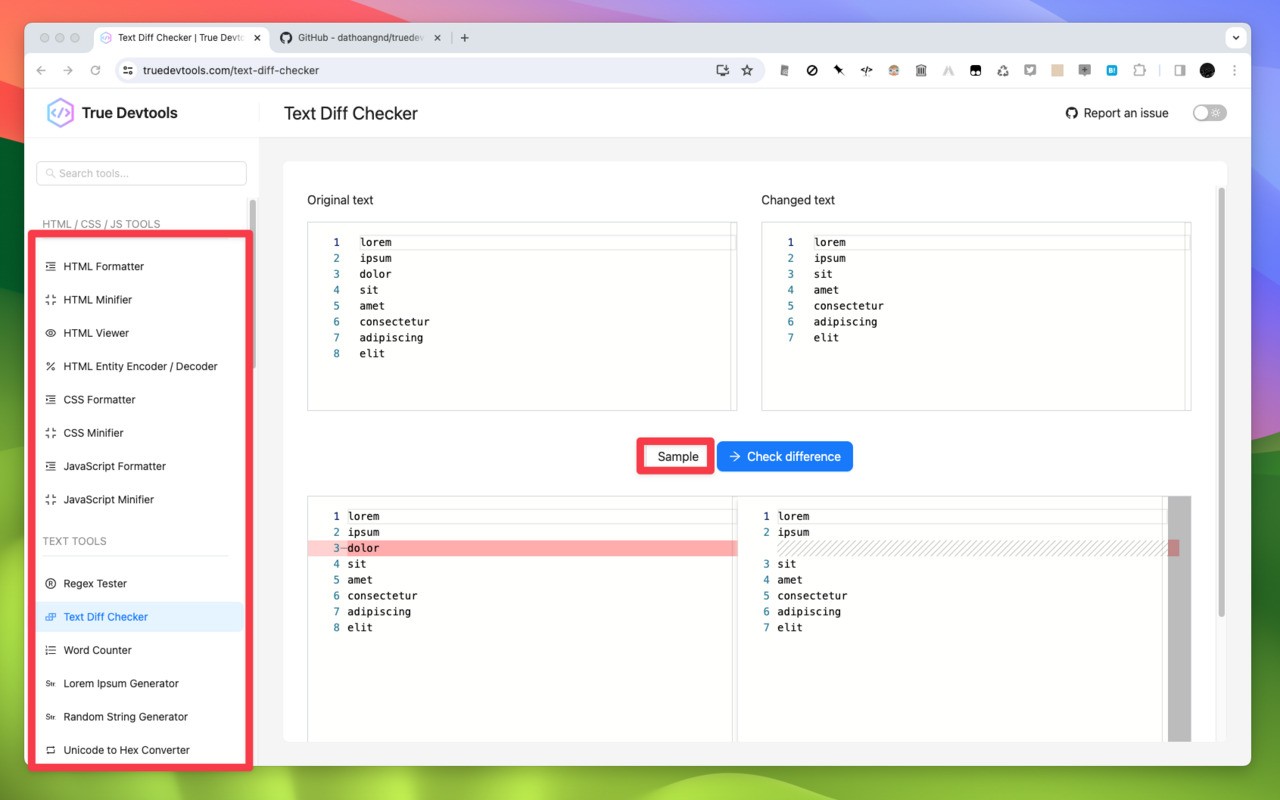Open a new browser tab
Image resolution: width=1280 pixels, height=800 pixels.
(x=464, y=37)
